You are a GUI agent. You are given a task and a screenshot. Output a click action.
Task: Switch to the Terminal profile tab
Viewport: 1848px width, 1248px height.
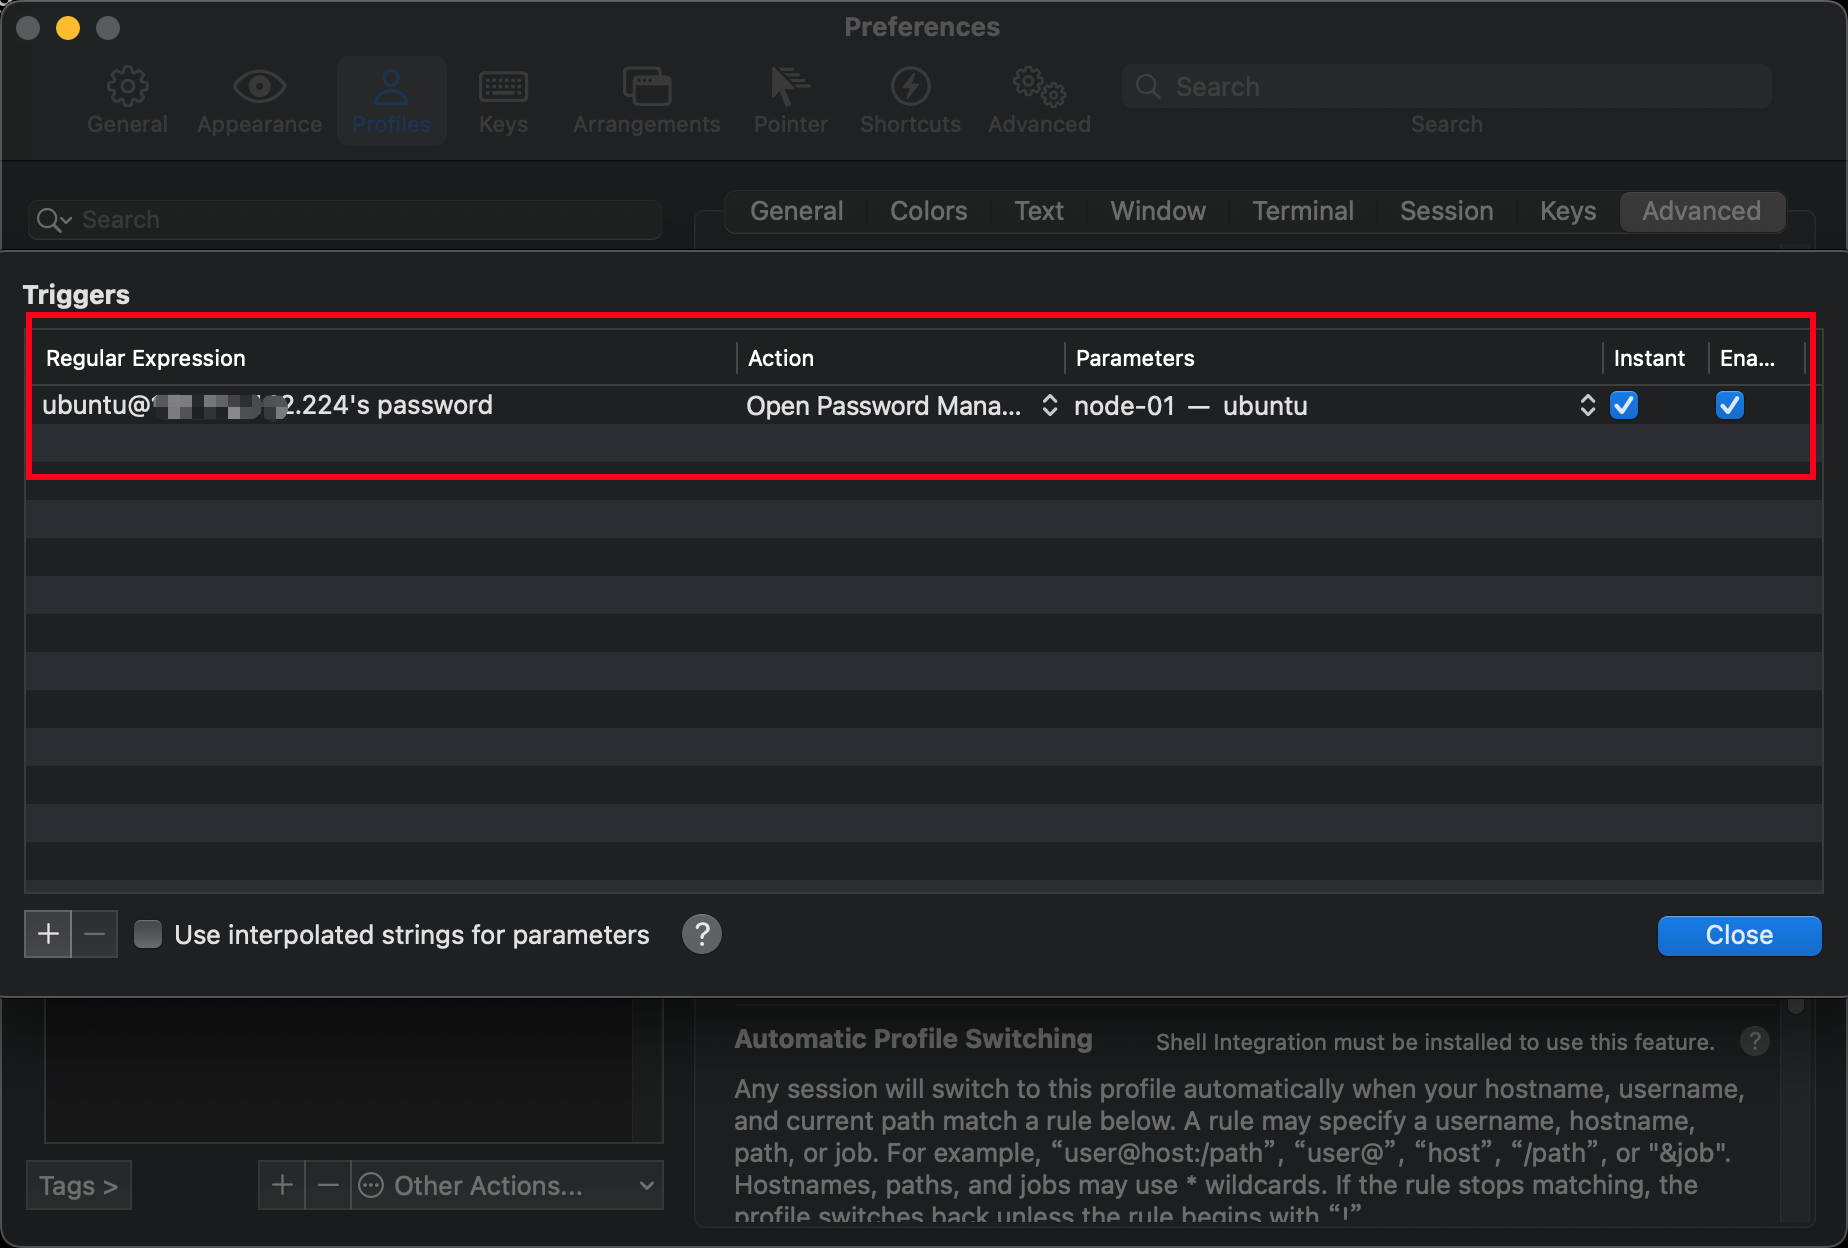pyautogui.click(x=1303, y=211)
